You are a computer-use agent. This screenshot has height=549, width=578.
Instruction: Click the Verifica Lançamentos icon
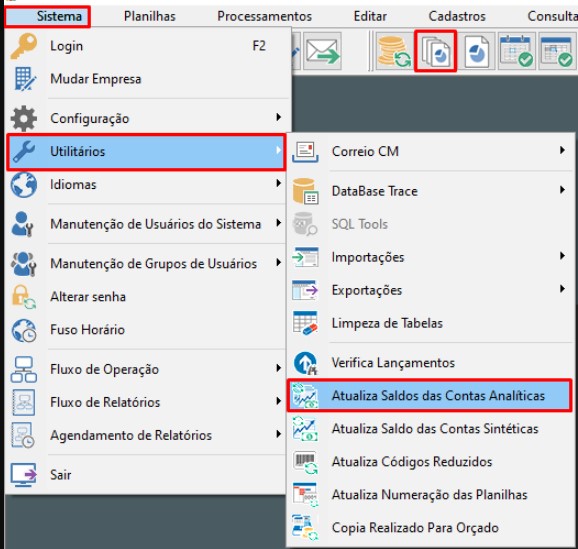tap(305, 363)
